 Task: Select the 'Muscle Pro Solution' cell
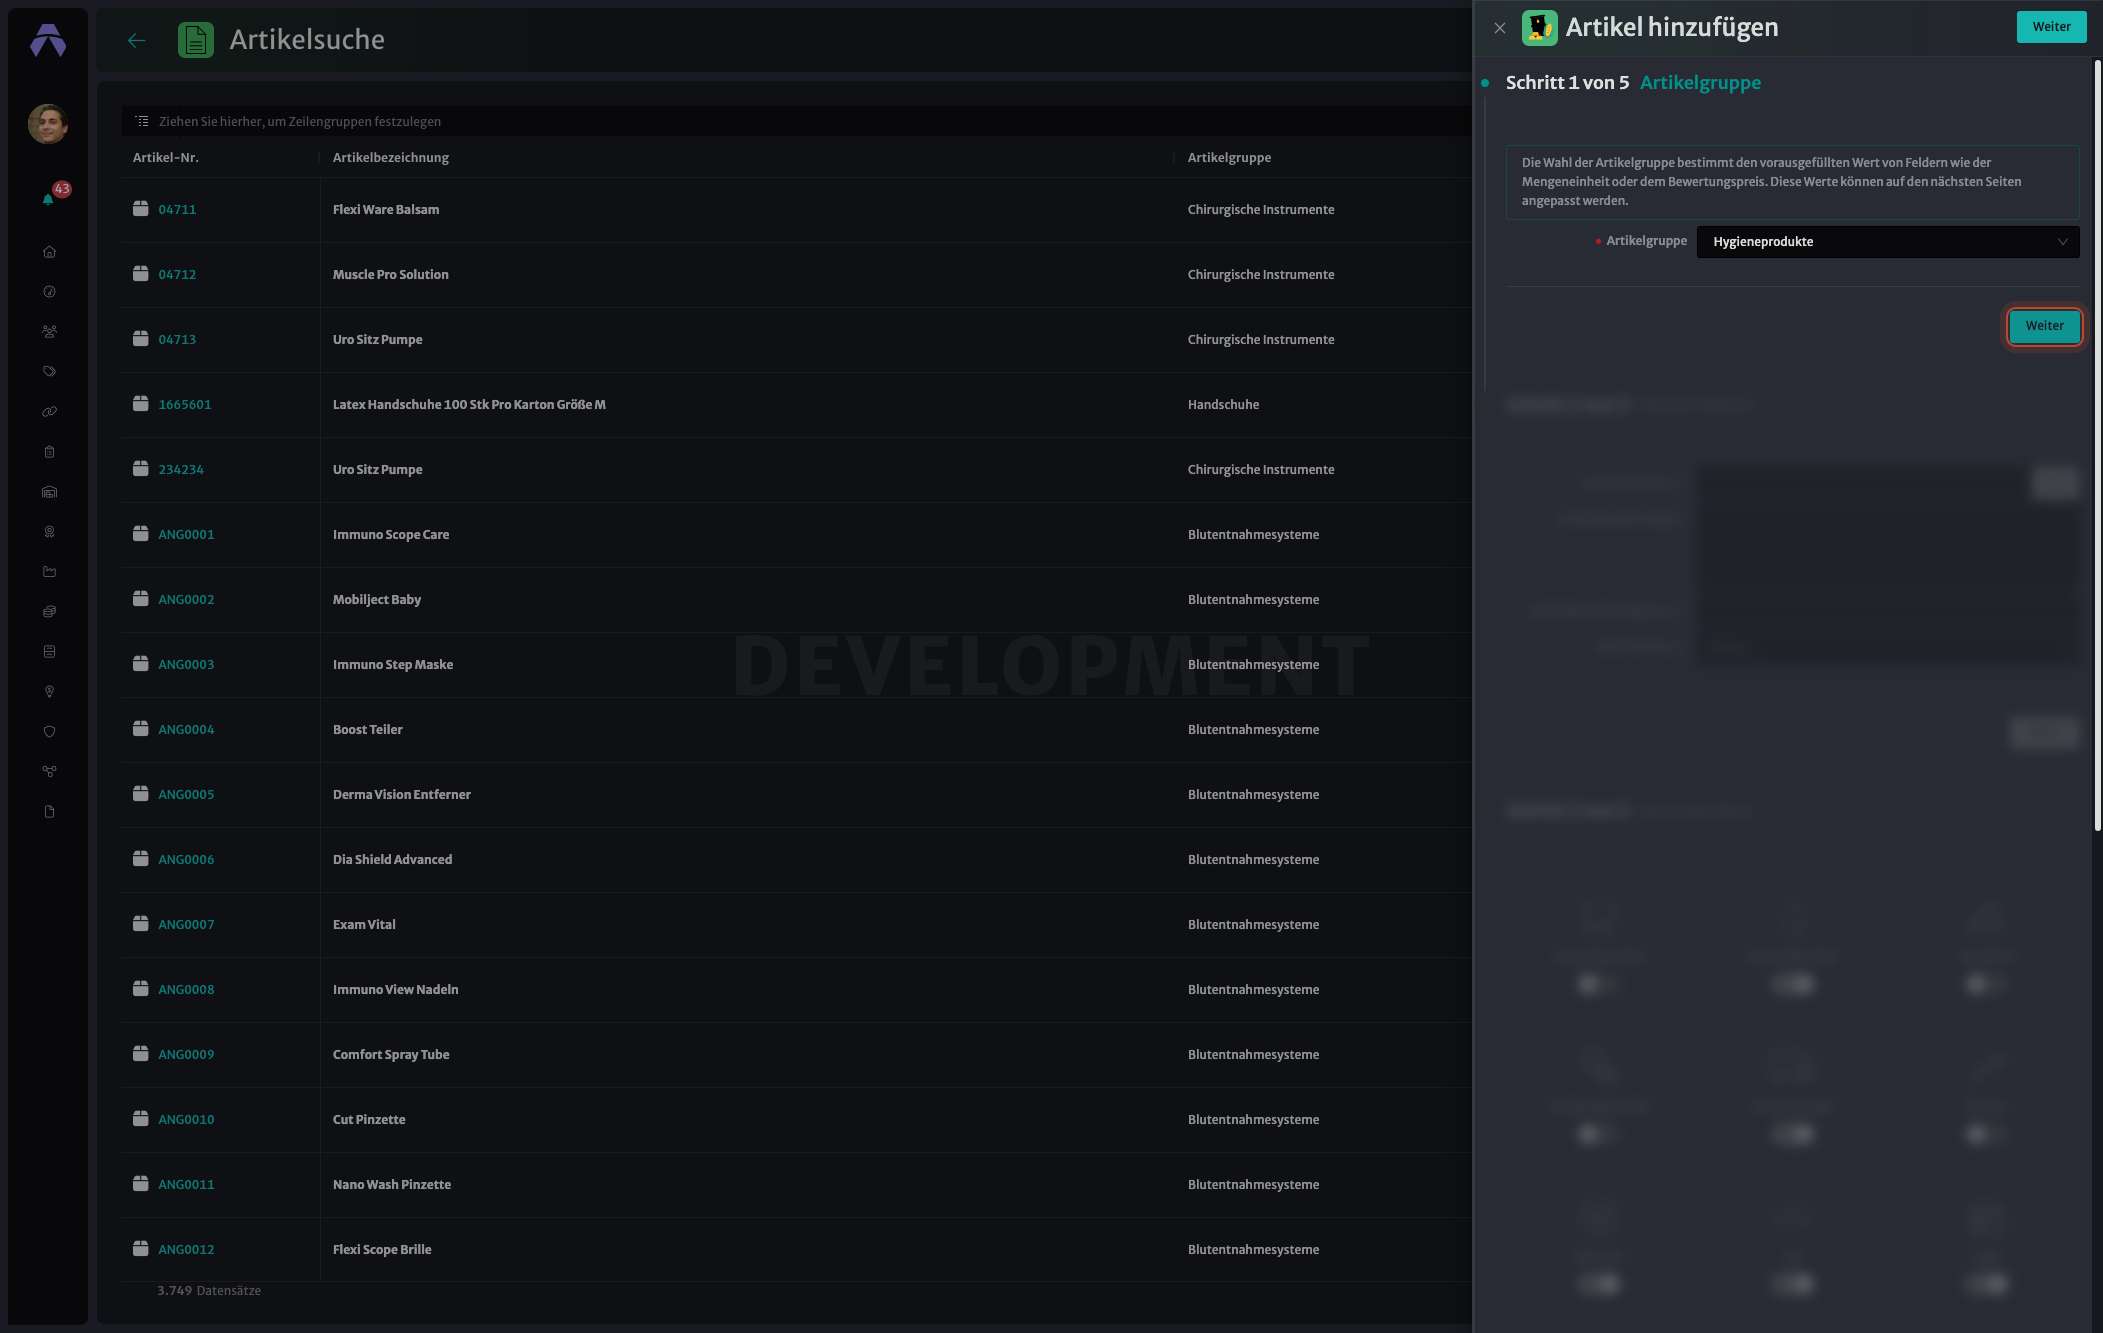tap(390, 274)
